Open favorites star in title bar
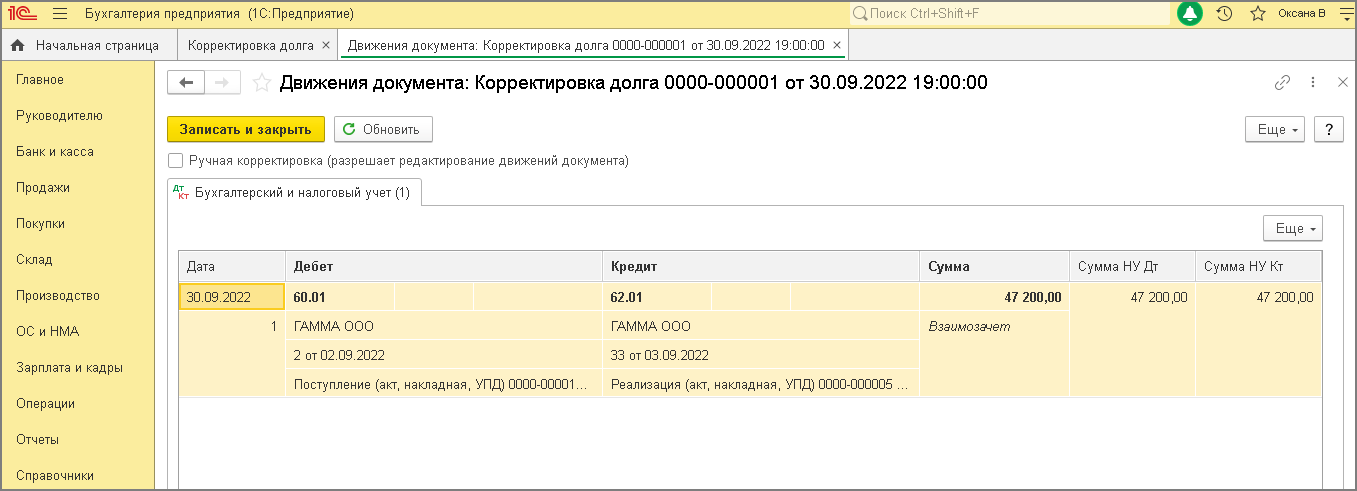 (1258, 14)
